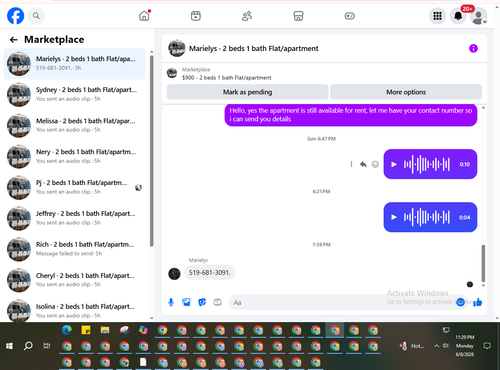Image resolution: width=500 pixels, height=370 pixels.
Task: Click Mark as pending button
Action: point(247,92)
